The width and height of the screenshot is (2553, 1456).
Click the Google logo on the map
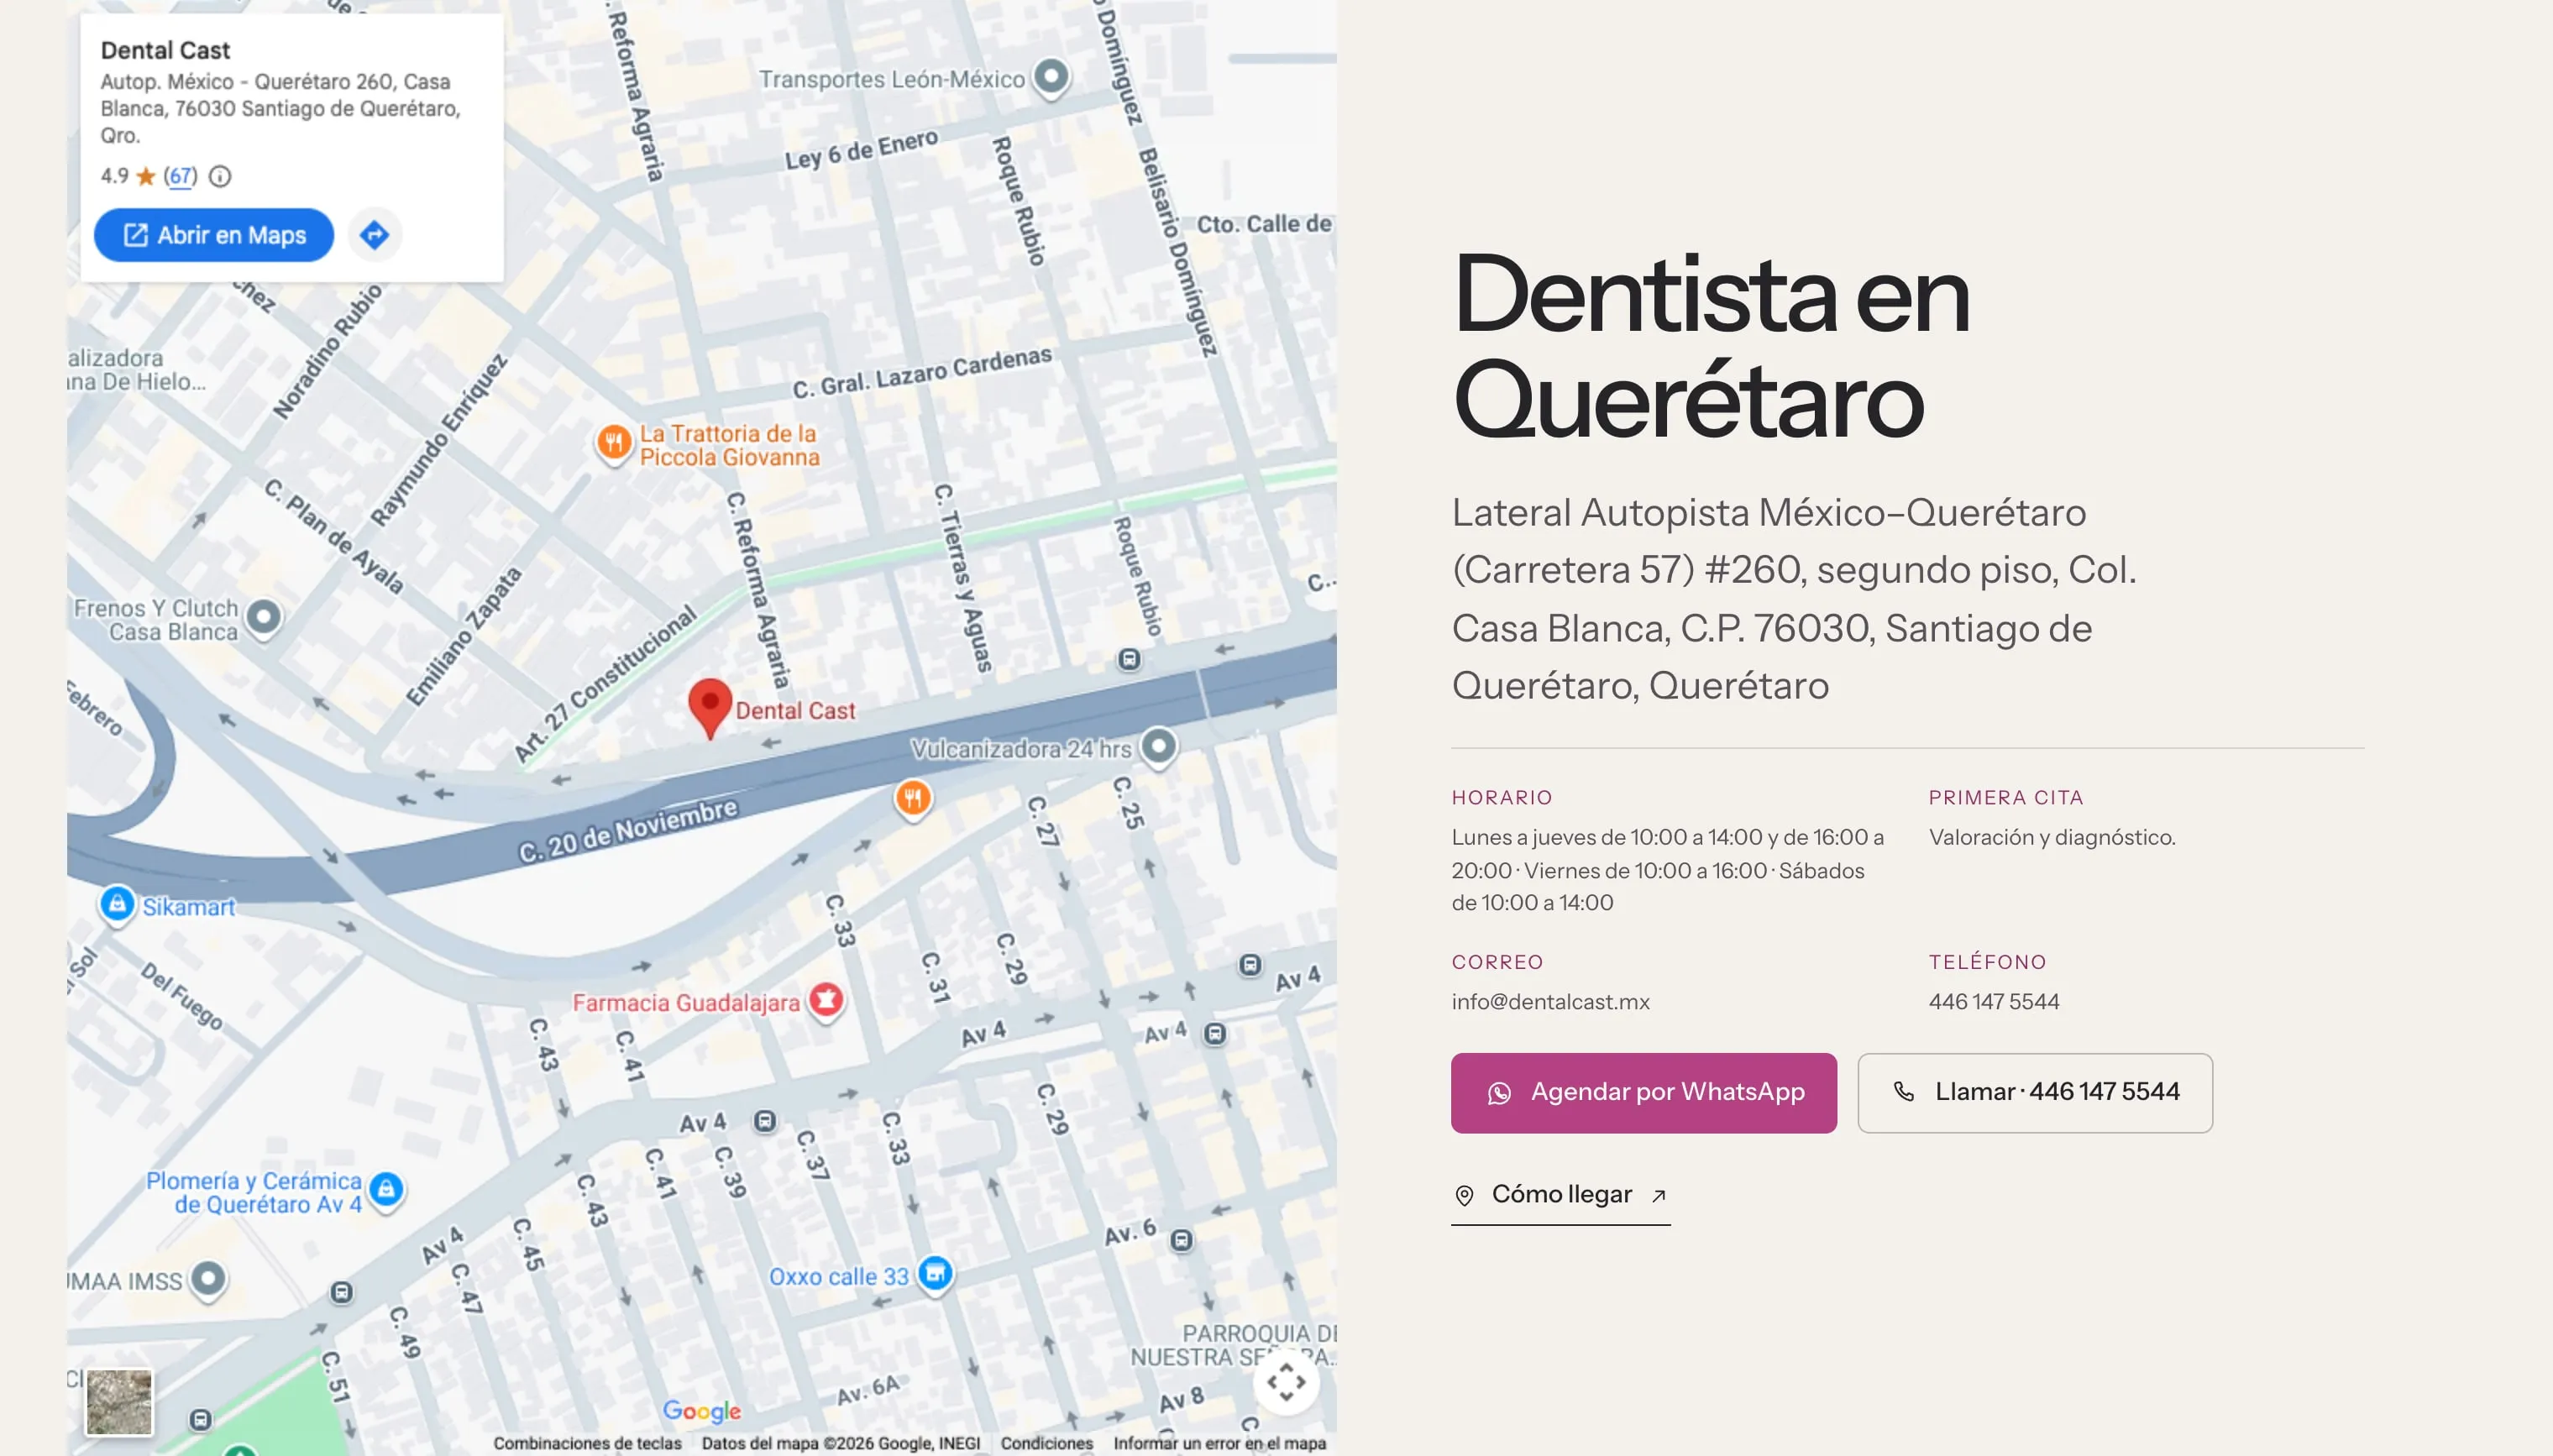coord(702,1410)
